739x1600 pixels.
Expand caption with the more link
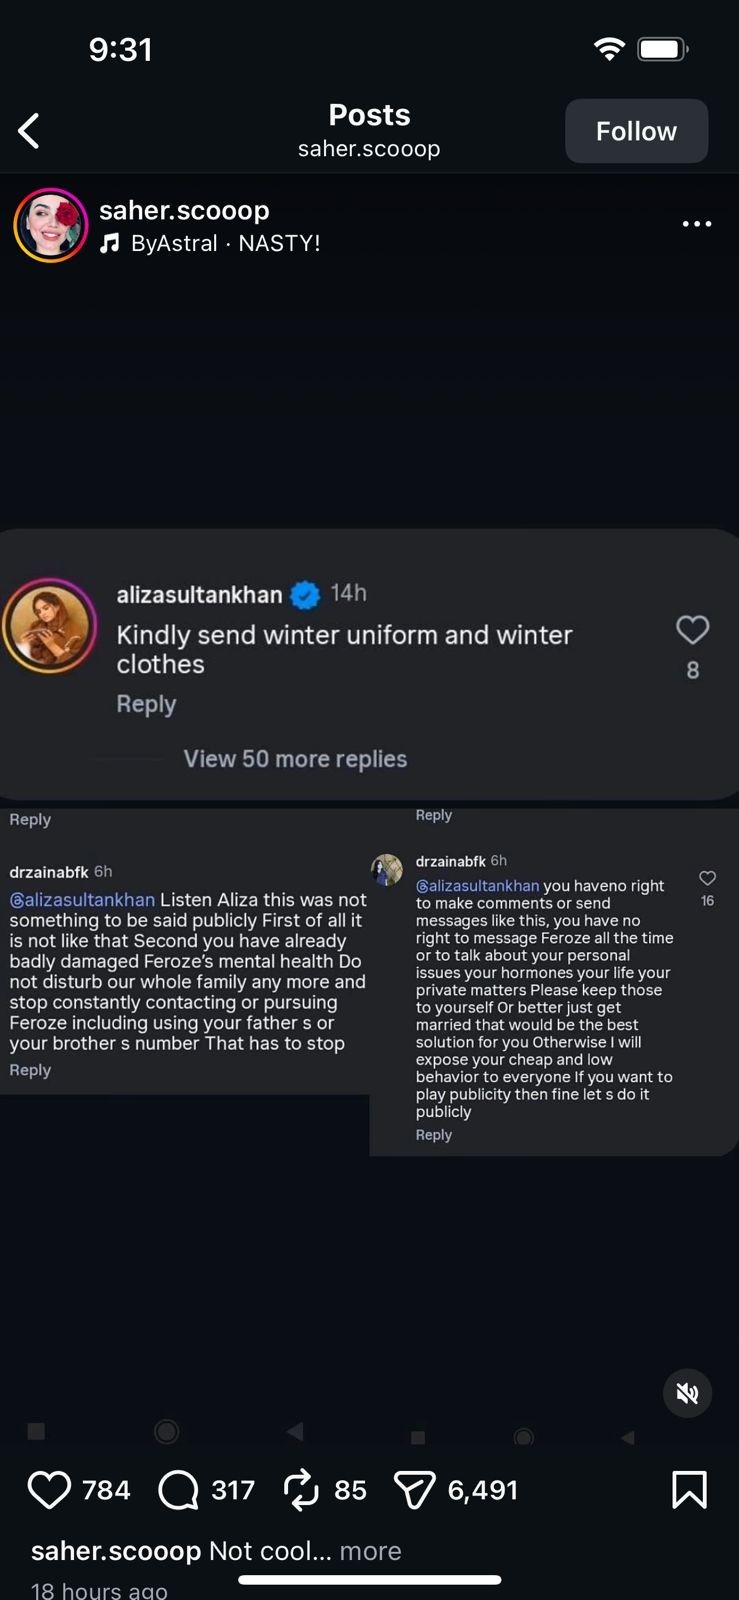[x=370, y=1551]
